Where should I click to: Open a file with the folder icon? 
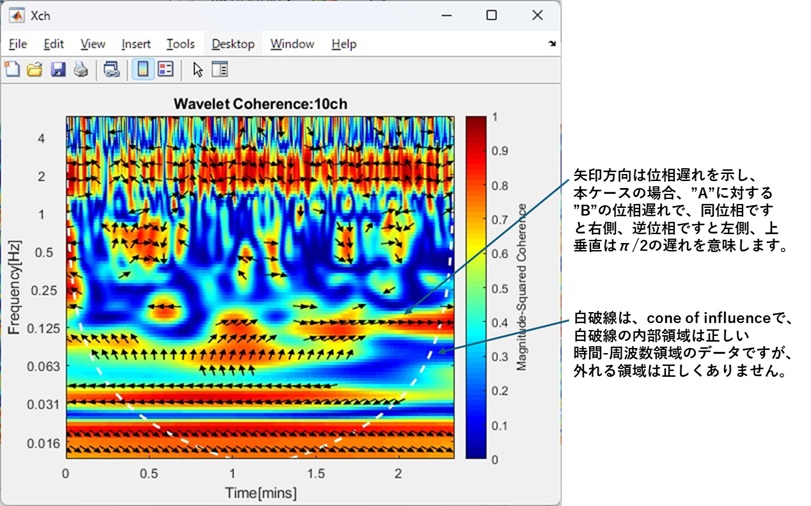tap(35, 70)
